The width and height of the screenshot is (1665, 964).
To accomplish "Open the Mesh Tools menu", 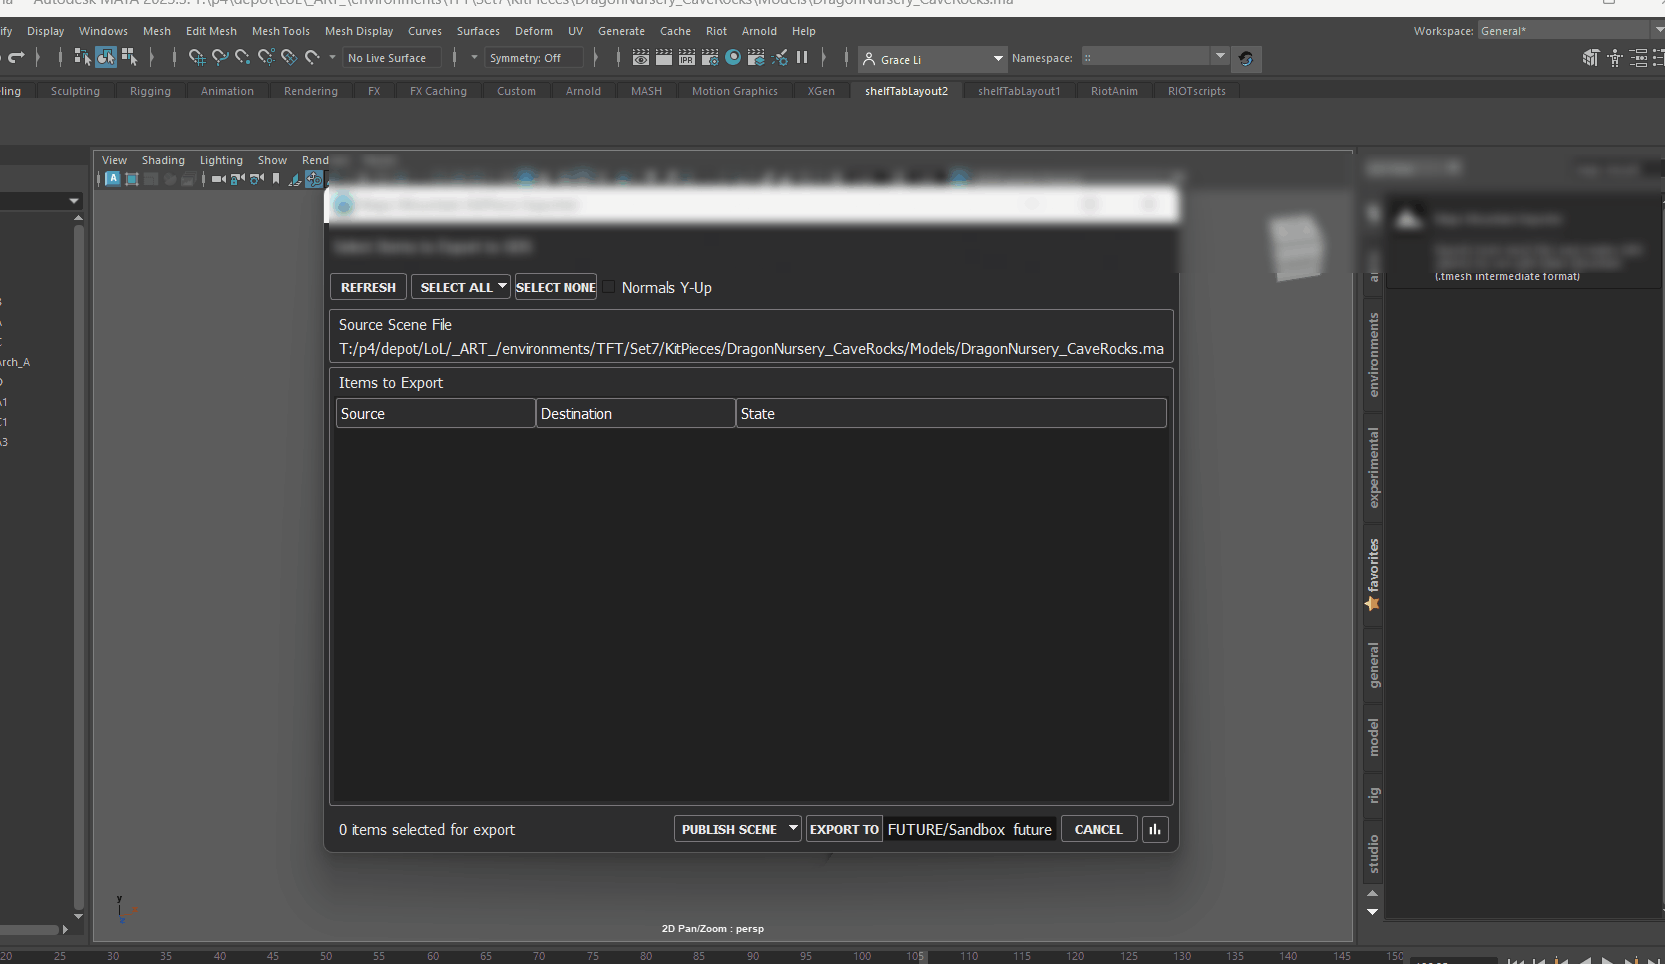I will 281,31.
